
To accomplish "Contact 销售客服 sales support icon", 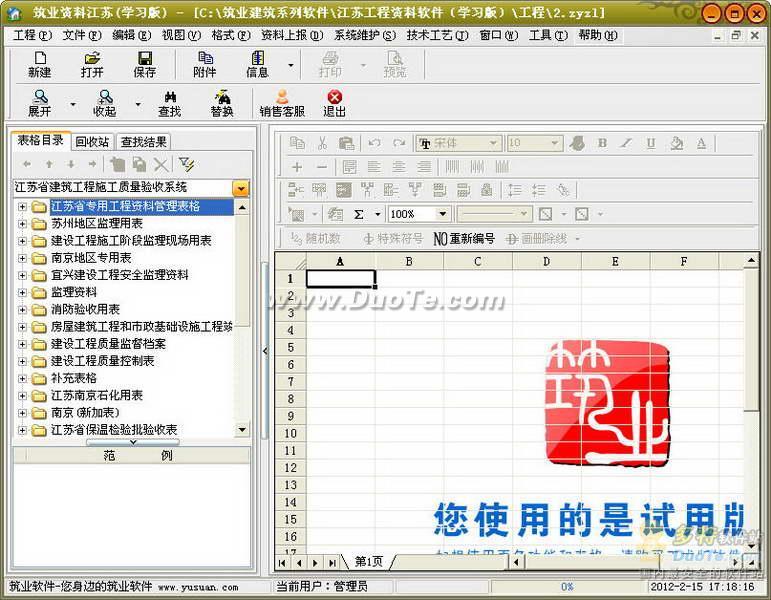I will pyautogui.click(x=282, y=103).
